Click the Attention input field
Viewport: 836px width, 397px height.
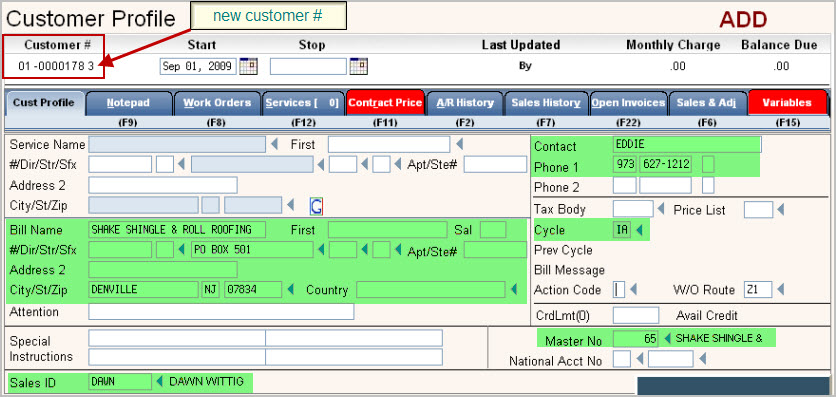pyautogui.click(x=221, y=312)
